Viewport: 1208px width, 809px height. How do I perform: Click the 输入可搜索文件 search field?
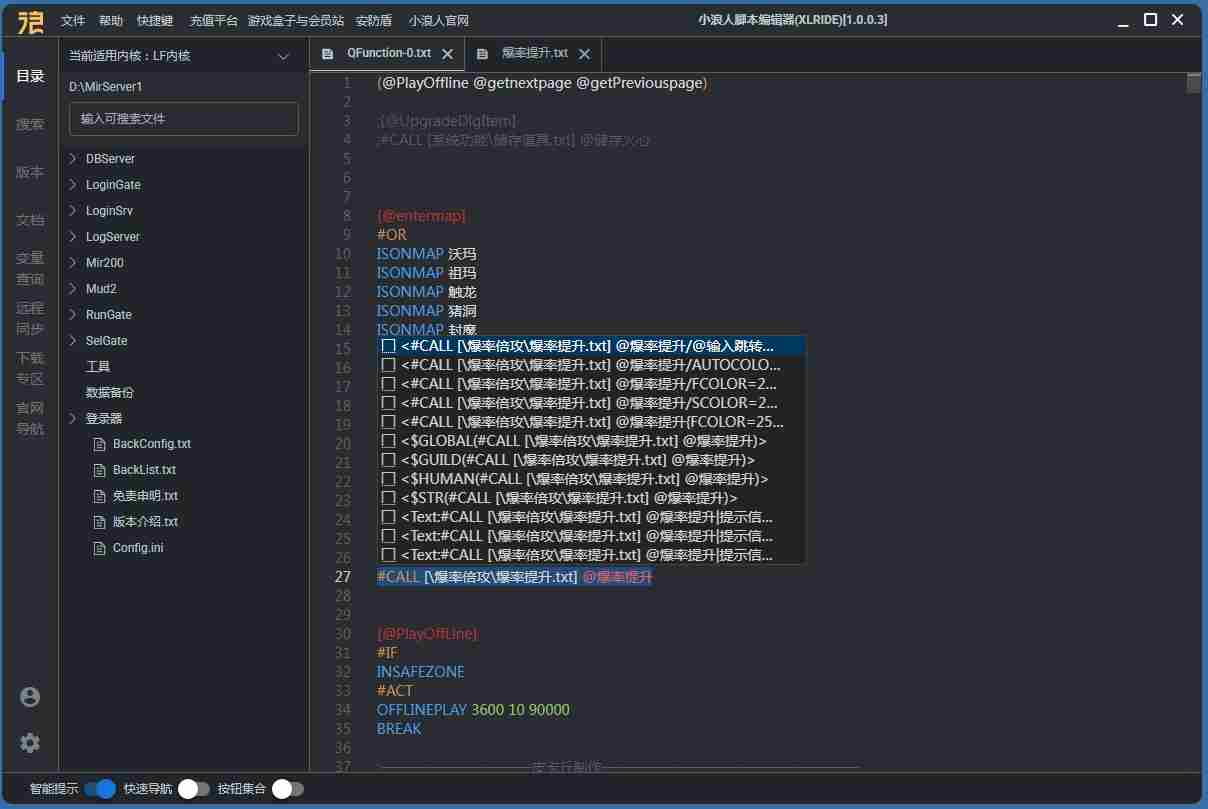coord(184,119)
